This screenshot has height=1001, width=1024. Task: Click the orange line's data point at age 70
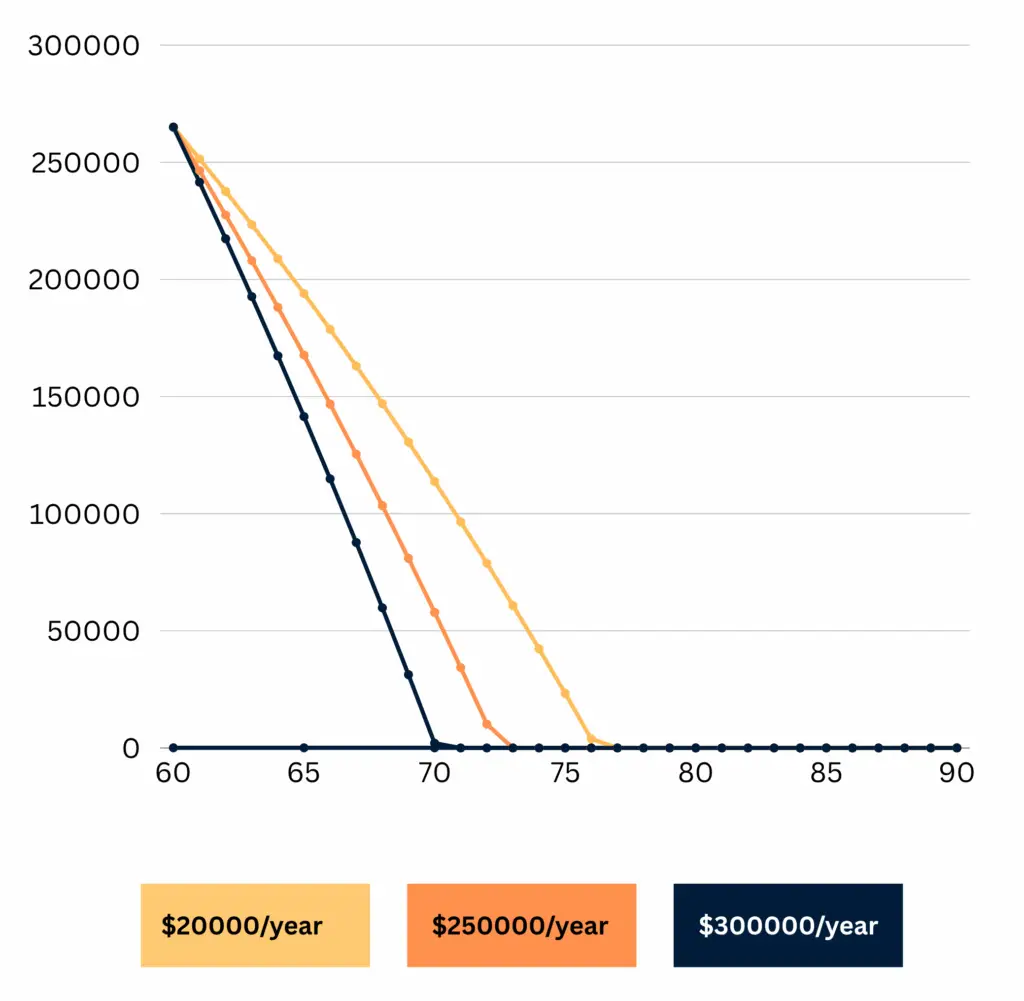pyautogui.click(x=434, y=612)
